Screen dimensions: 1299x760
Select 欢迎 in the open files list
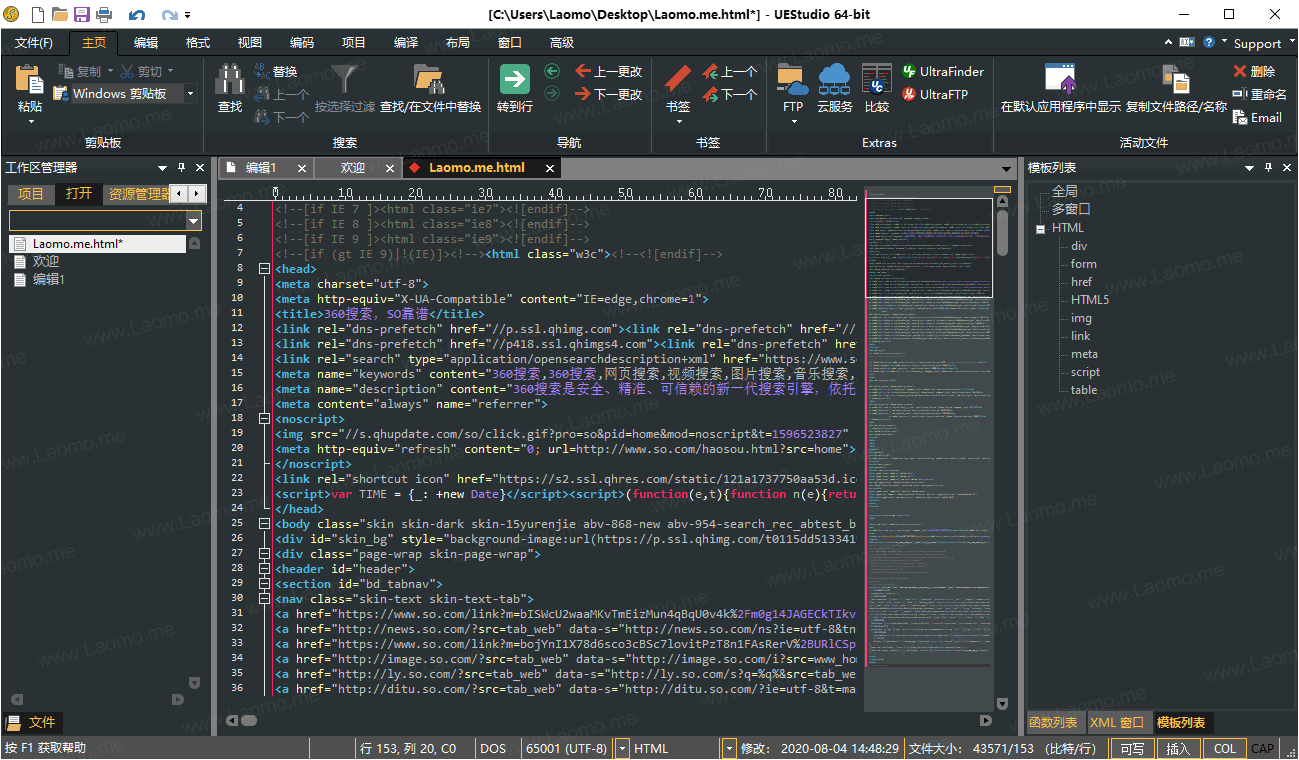(46, 262)
